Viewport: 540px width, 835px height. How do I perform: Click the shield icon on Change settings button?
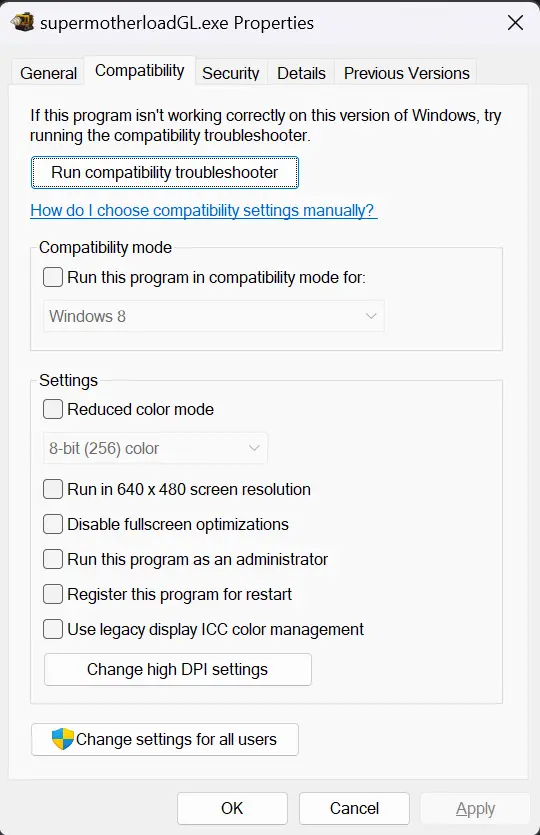point(62,739)
